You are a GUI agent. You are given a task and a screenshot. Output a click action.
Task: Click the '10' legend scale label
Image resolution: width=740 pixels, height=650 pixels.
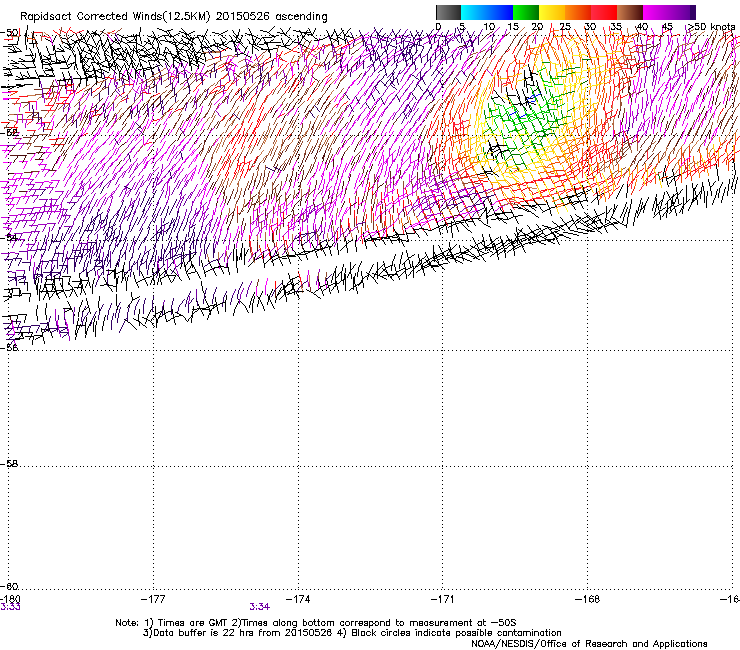click(x=489, y=26)
